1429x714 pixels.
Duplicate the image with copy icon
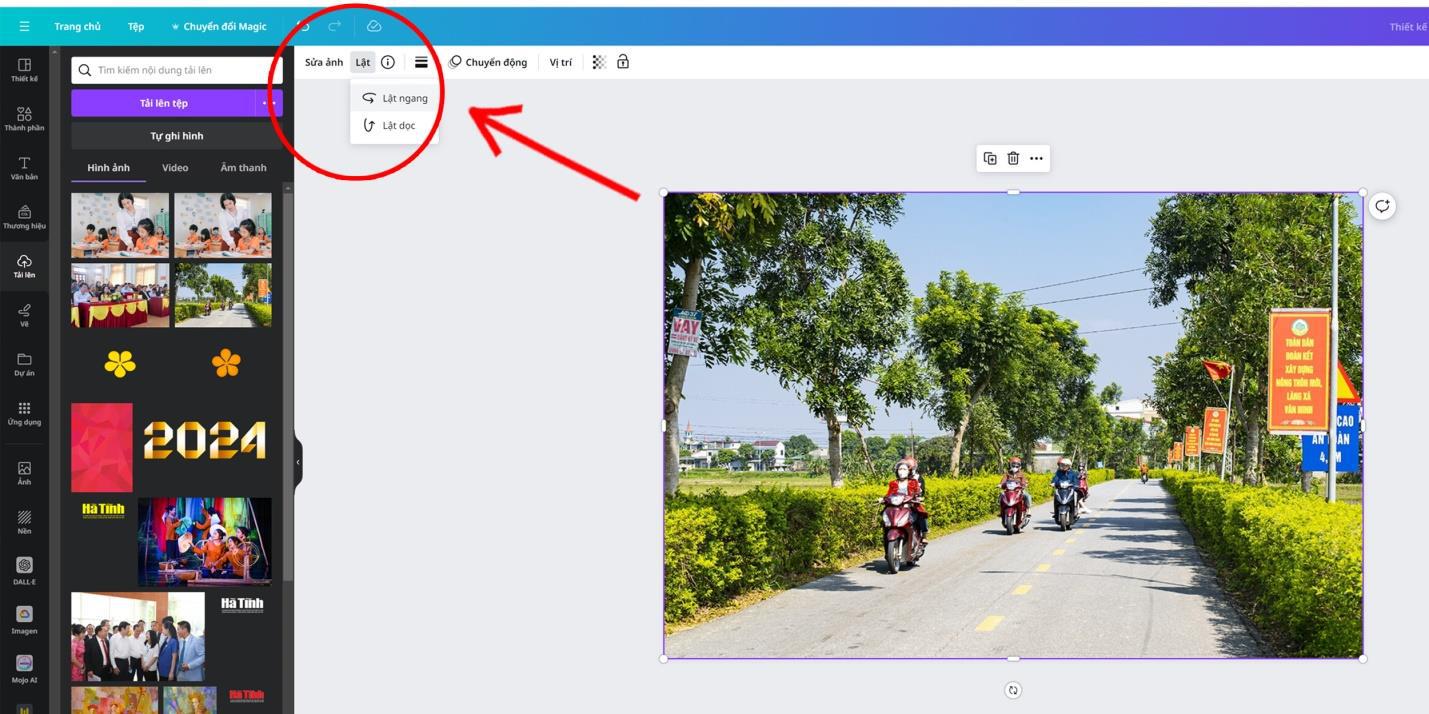(x=990, y=158)
